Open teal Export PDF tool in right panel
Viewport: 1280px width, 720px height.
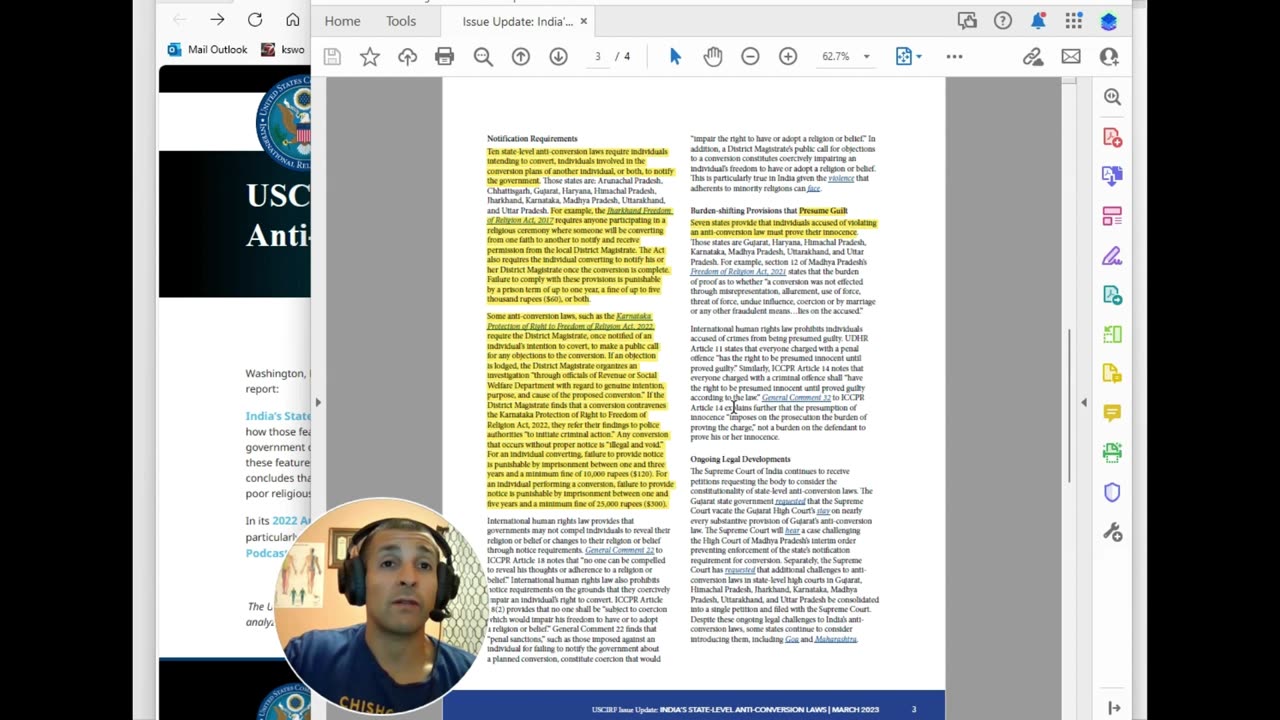(x=1112, y=295)
